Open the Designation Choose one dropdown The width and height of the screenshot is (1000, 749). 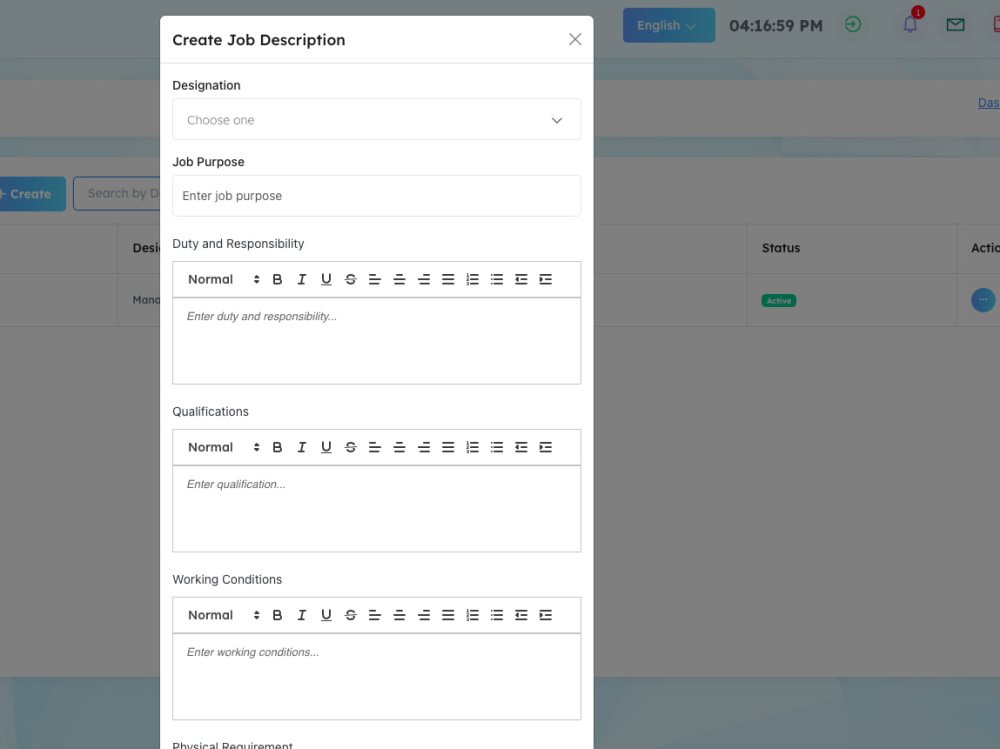[x=376, y=119]
